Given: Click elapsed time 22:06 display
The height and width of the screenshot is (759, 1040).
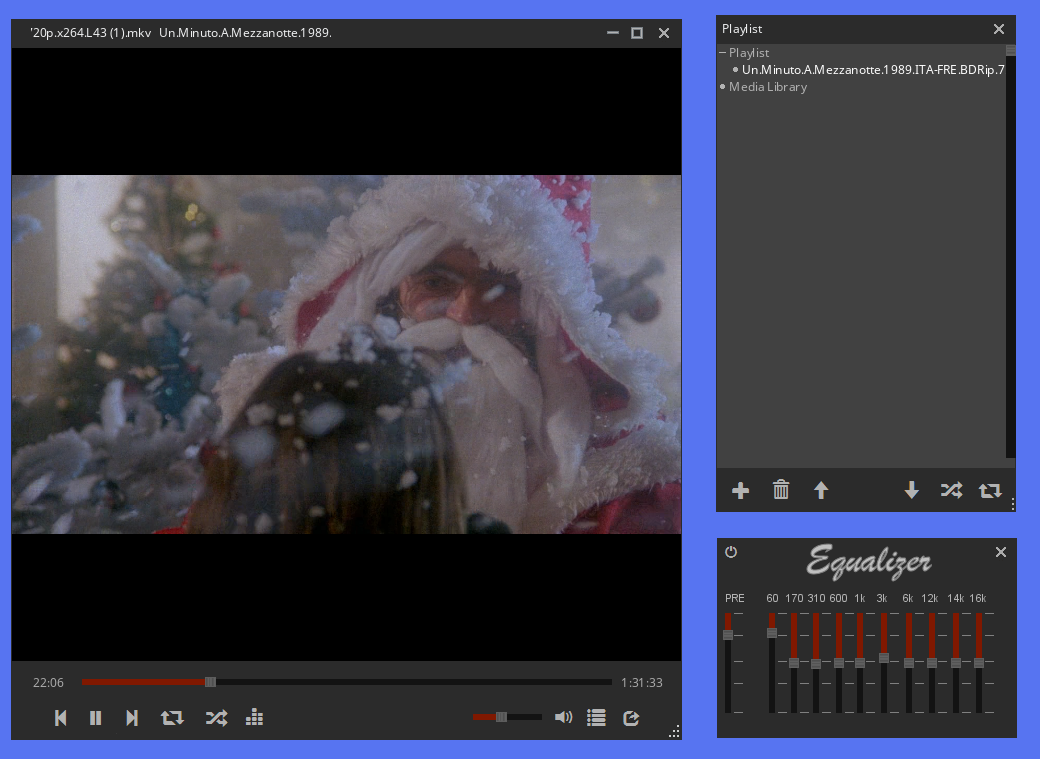Looking at the screenshot, I should [48, 683].
